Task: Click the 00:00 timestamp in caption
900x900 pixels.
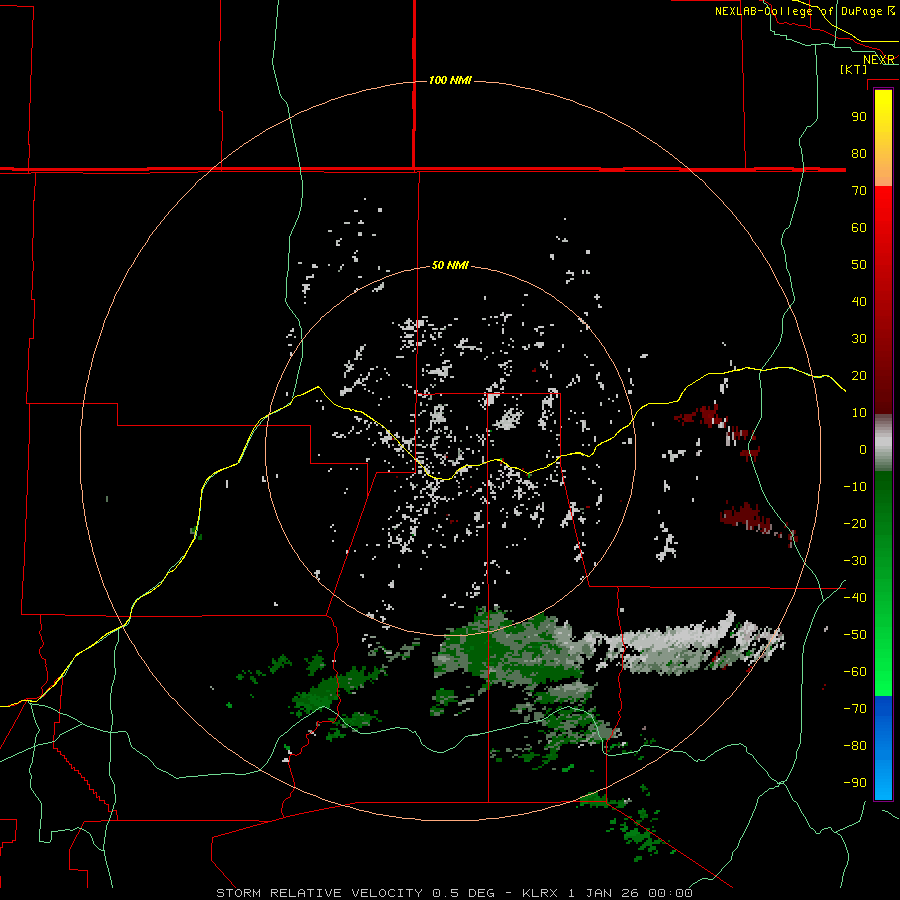Action: point(670,893)
